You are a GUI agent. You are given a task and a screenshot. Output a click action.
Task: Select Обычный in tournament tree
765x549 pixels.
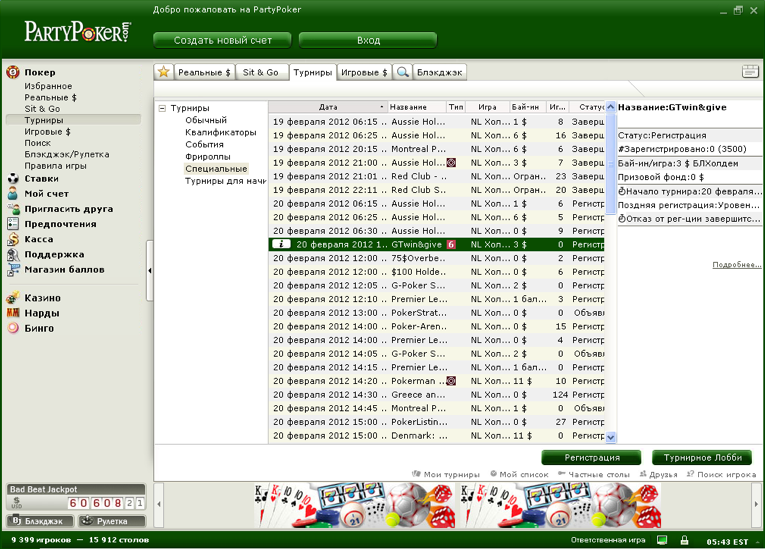click(206, 120)
